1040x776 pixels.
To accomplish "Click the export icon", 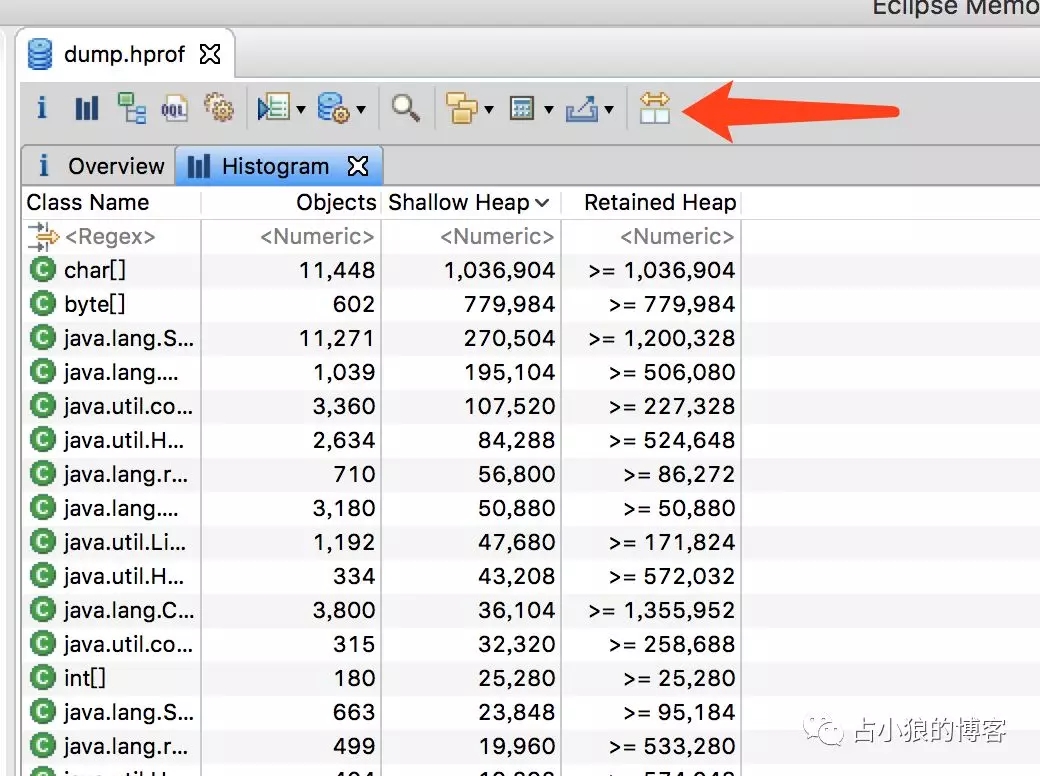I will tap(582, 109).
